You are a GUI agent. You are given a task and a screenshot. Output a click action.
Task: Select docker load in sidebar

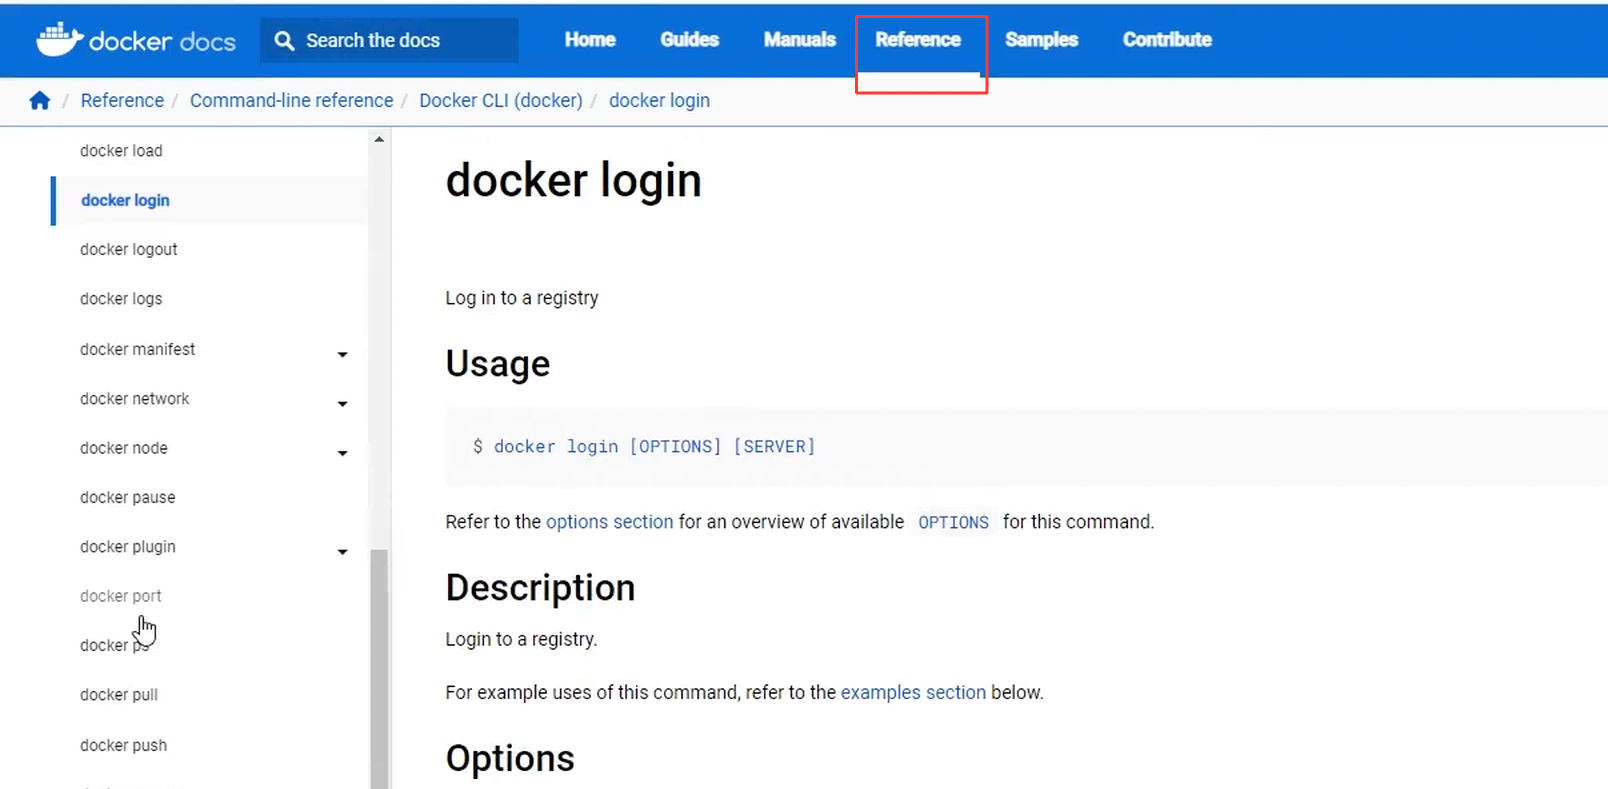[x=121, y=150]
